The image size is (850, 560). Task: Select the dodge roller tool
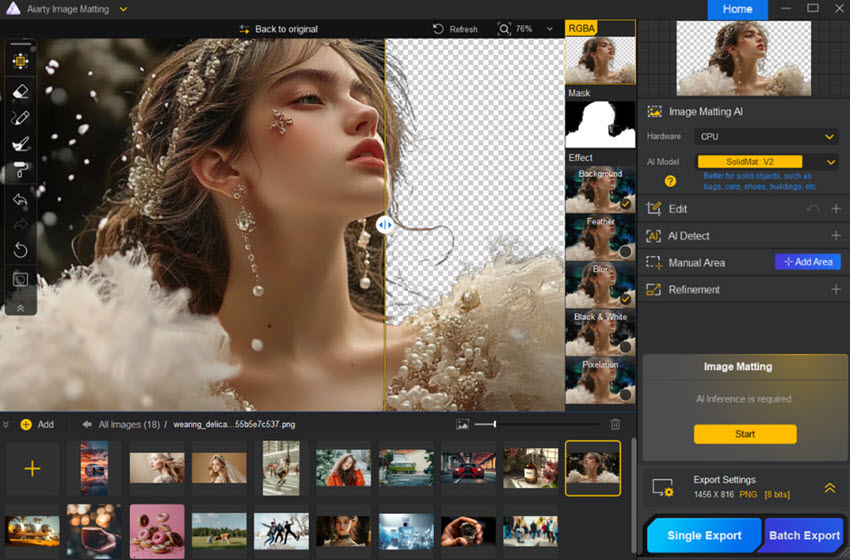point(20,171)
